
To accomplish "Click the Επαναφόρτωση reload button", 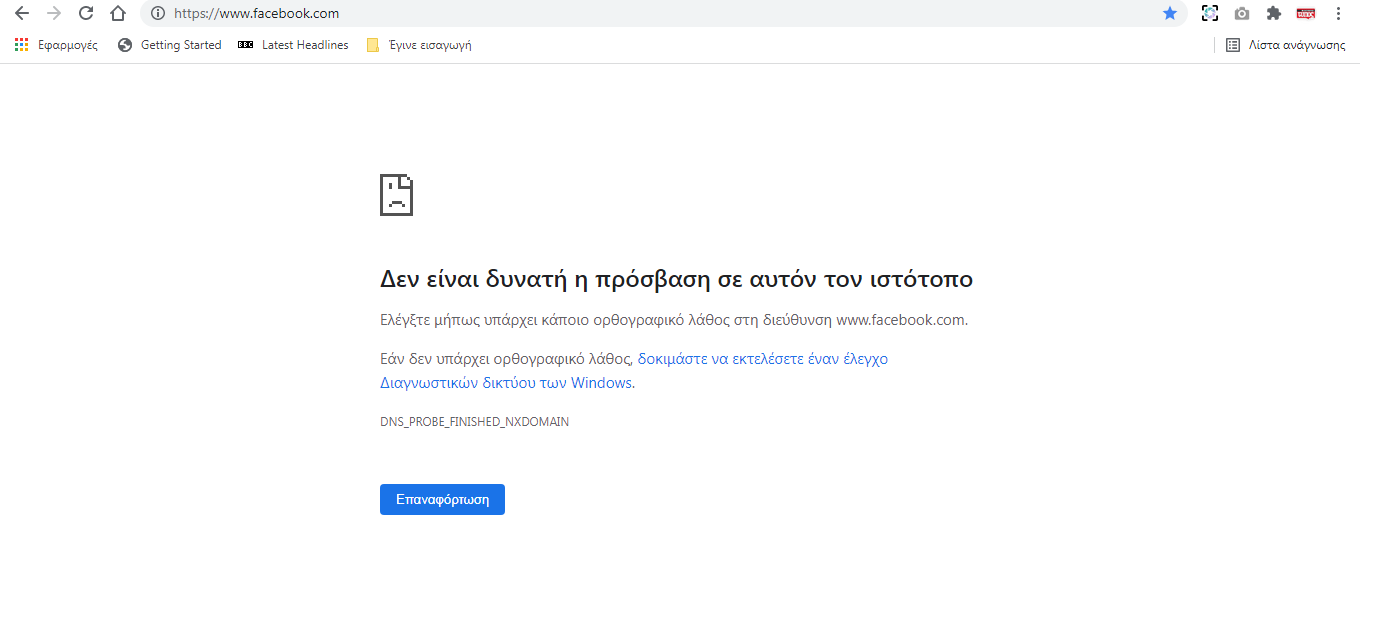I will pyautogui.click(x=442, y=499).
